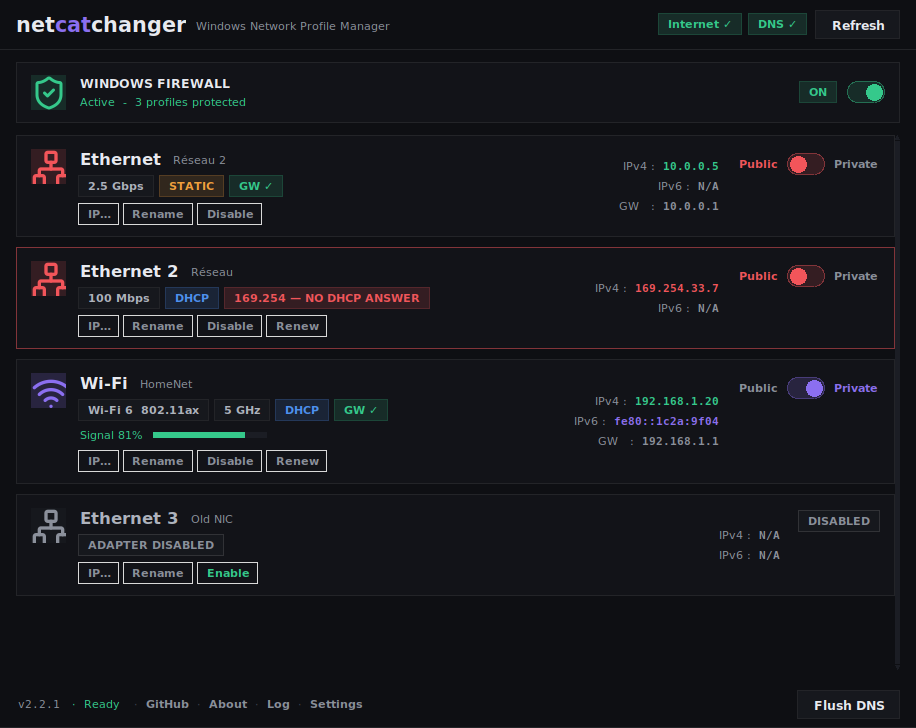Click the 169.254 NO DHCP ANSWER warning
916x728 pixels.
pyautogui.click(x=327, y=298)
